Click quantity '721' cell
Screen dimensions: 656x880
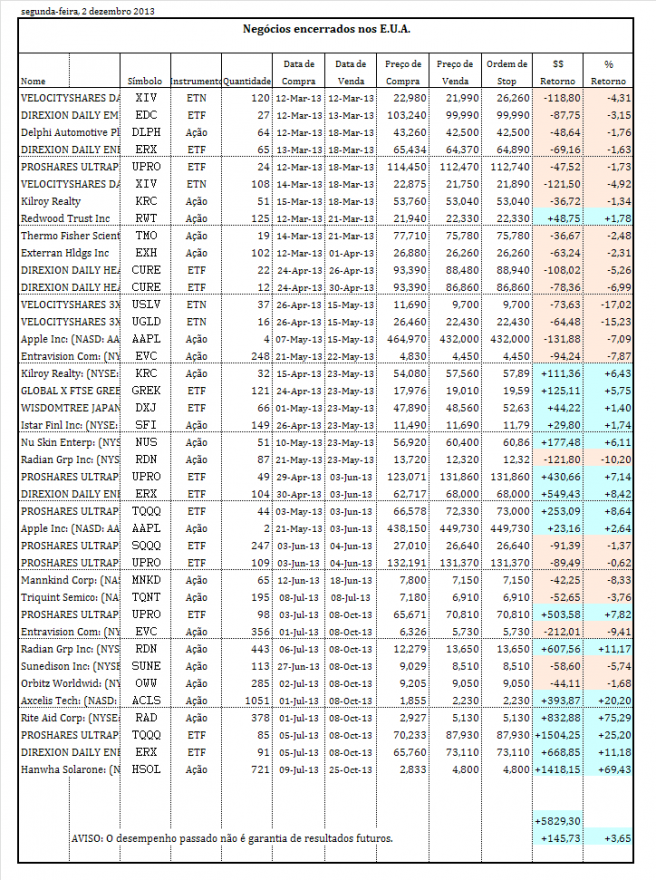[x=260, y=769]
